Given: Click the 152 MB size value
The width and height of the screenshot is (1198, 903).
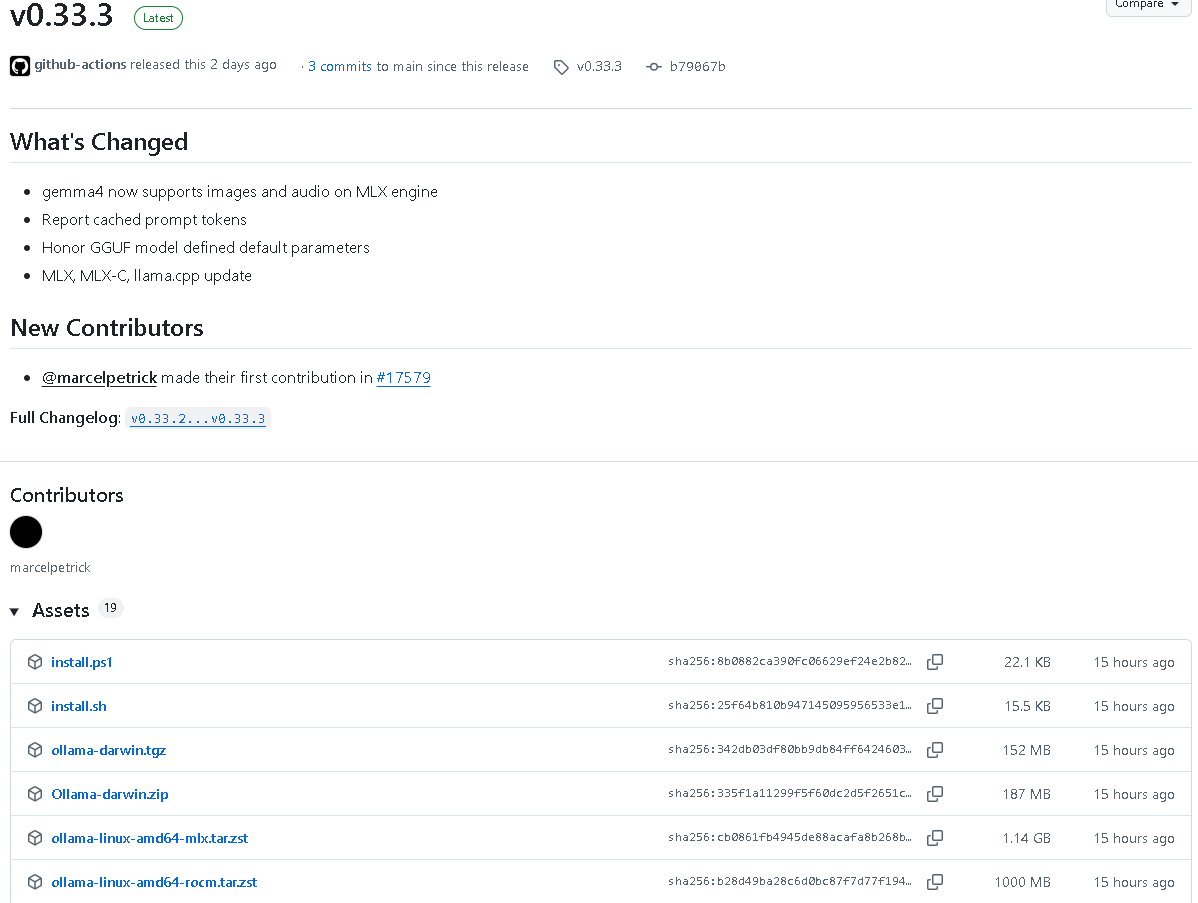Looking at the screenshot, I should pyautogui.click(x=1027, y=750).
